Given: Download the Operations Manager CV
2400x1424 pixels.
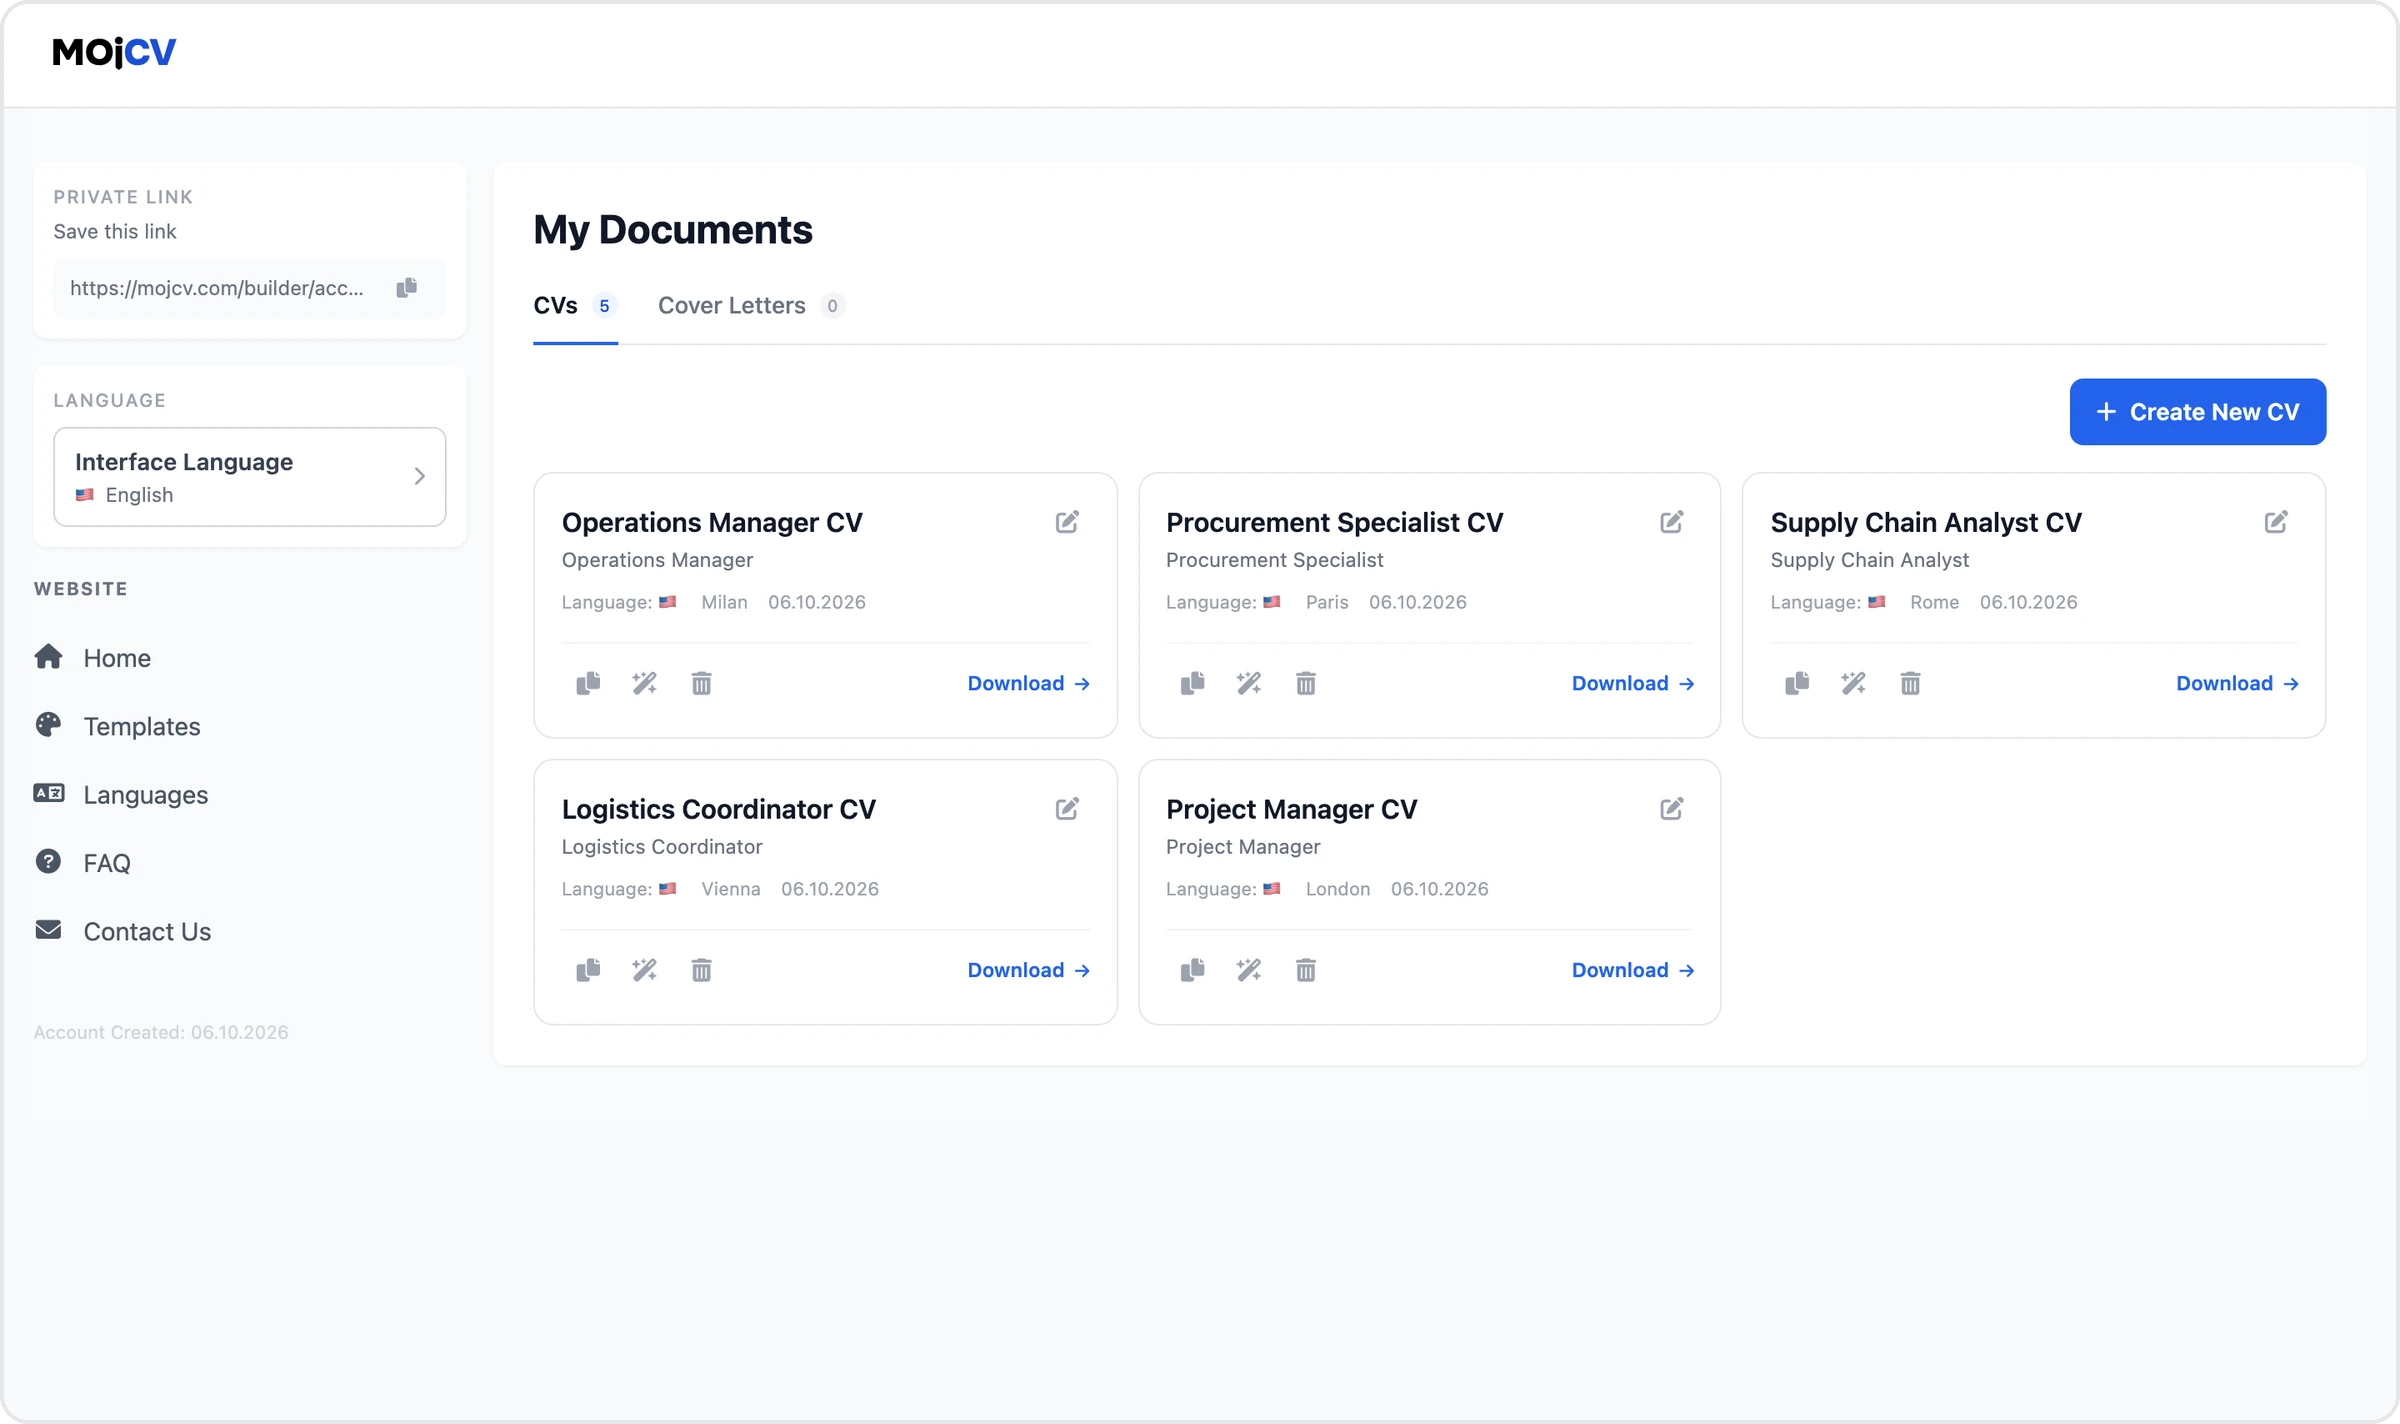Looking at the screenshot, I should pyautogui.click(x=1028, y=683).
